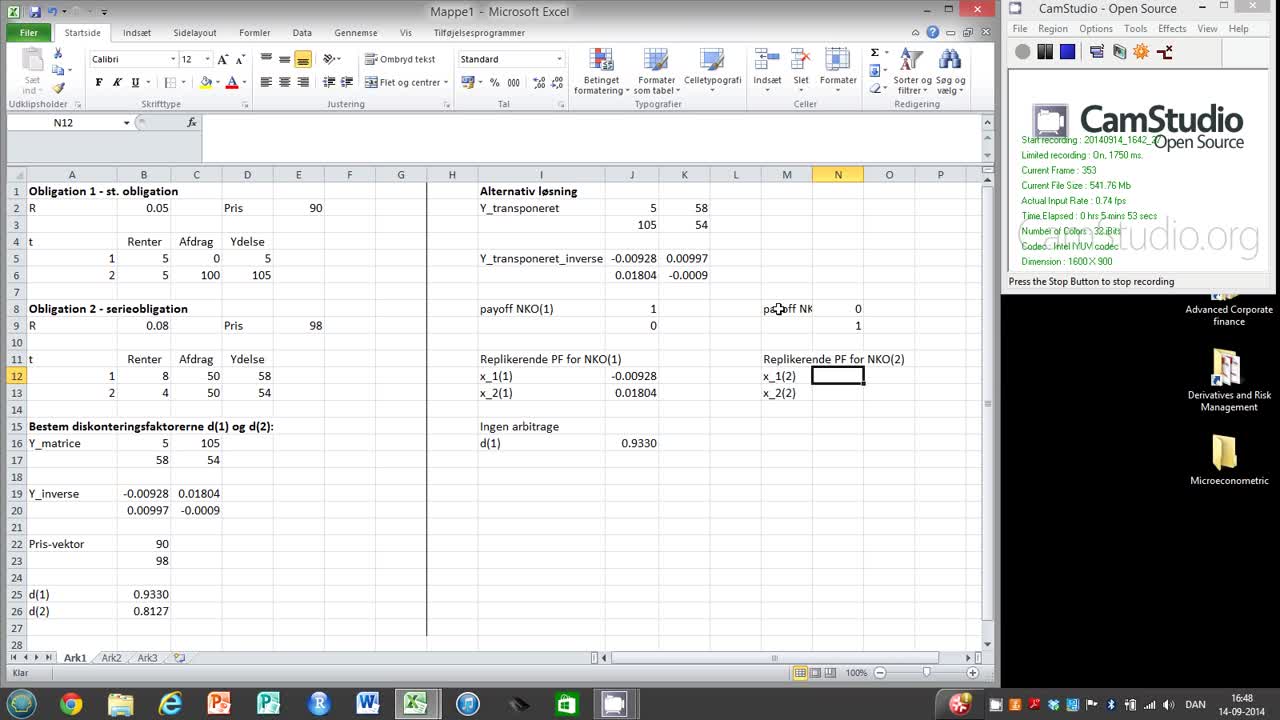Click the Format Painter brush icon

point(57,88)
